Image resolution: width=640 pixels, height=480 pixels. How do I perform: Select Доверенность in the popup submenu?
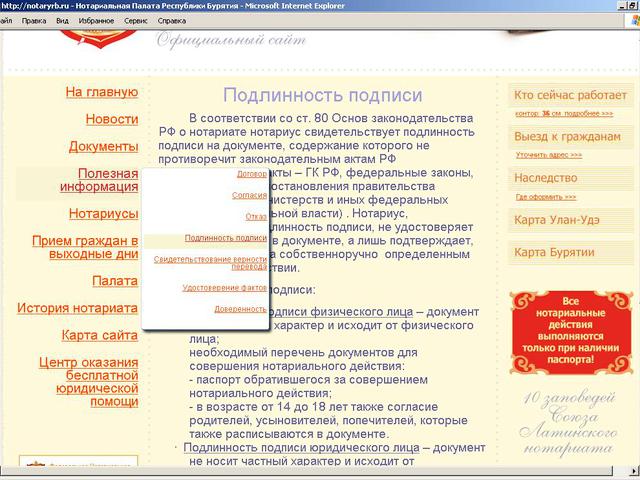point(240,309)
